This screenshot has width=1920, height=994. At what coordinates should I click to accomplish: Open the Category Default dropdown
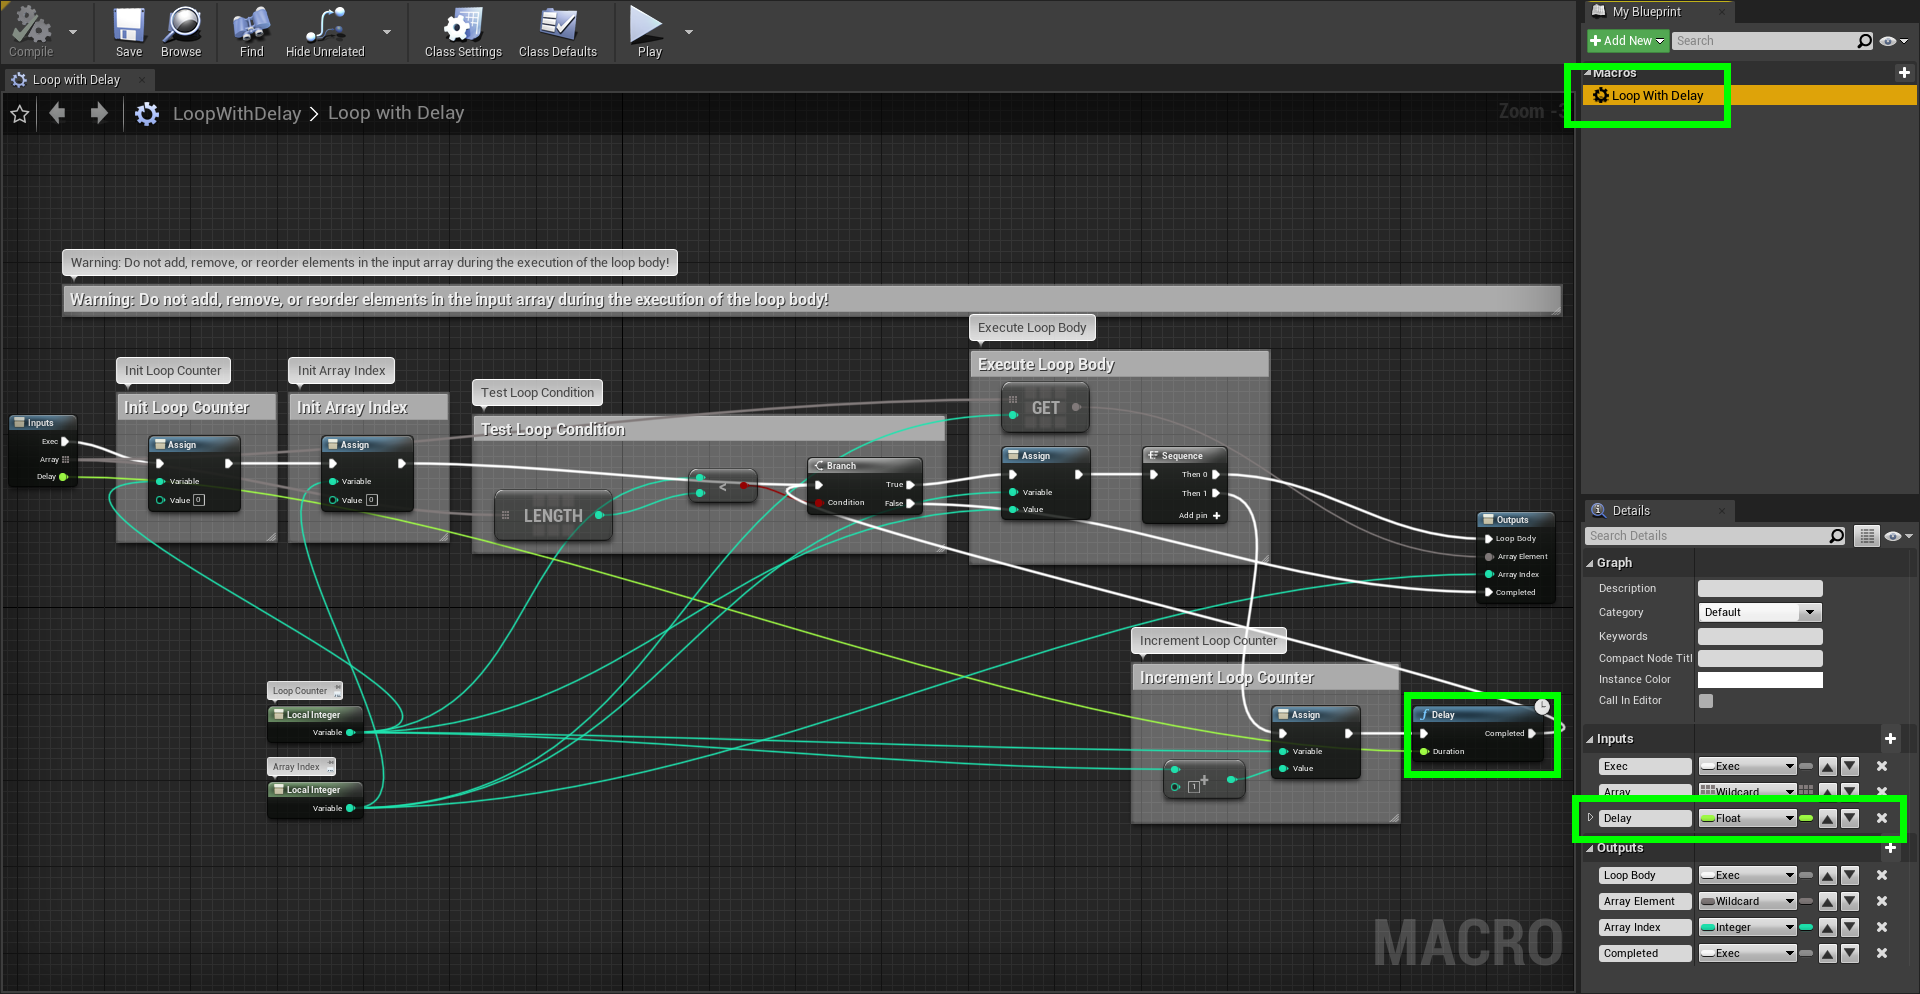tap(1760, 612)
